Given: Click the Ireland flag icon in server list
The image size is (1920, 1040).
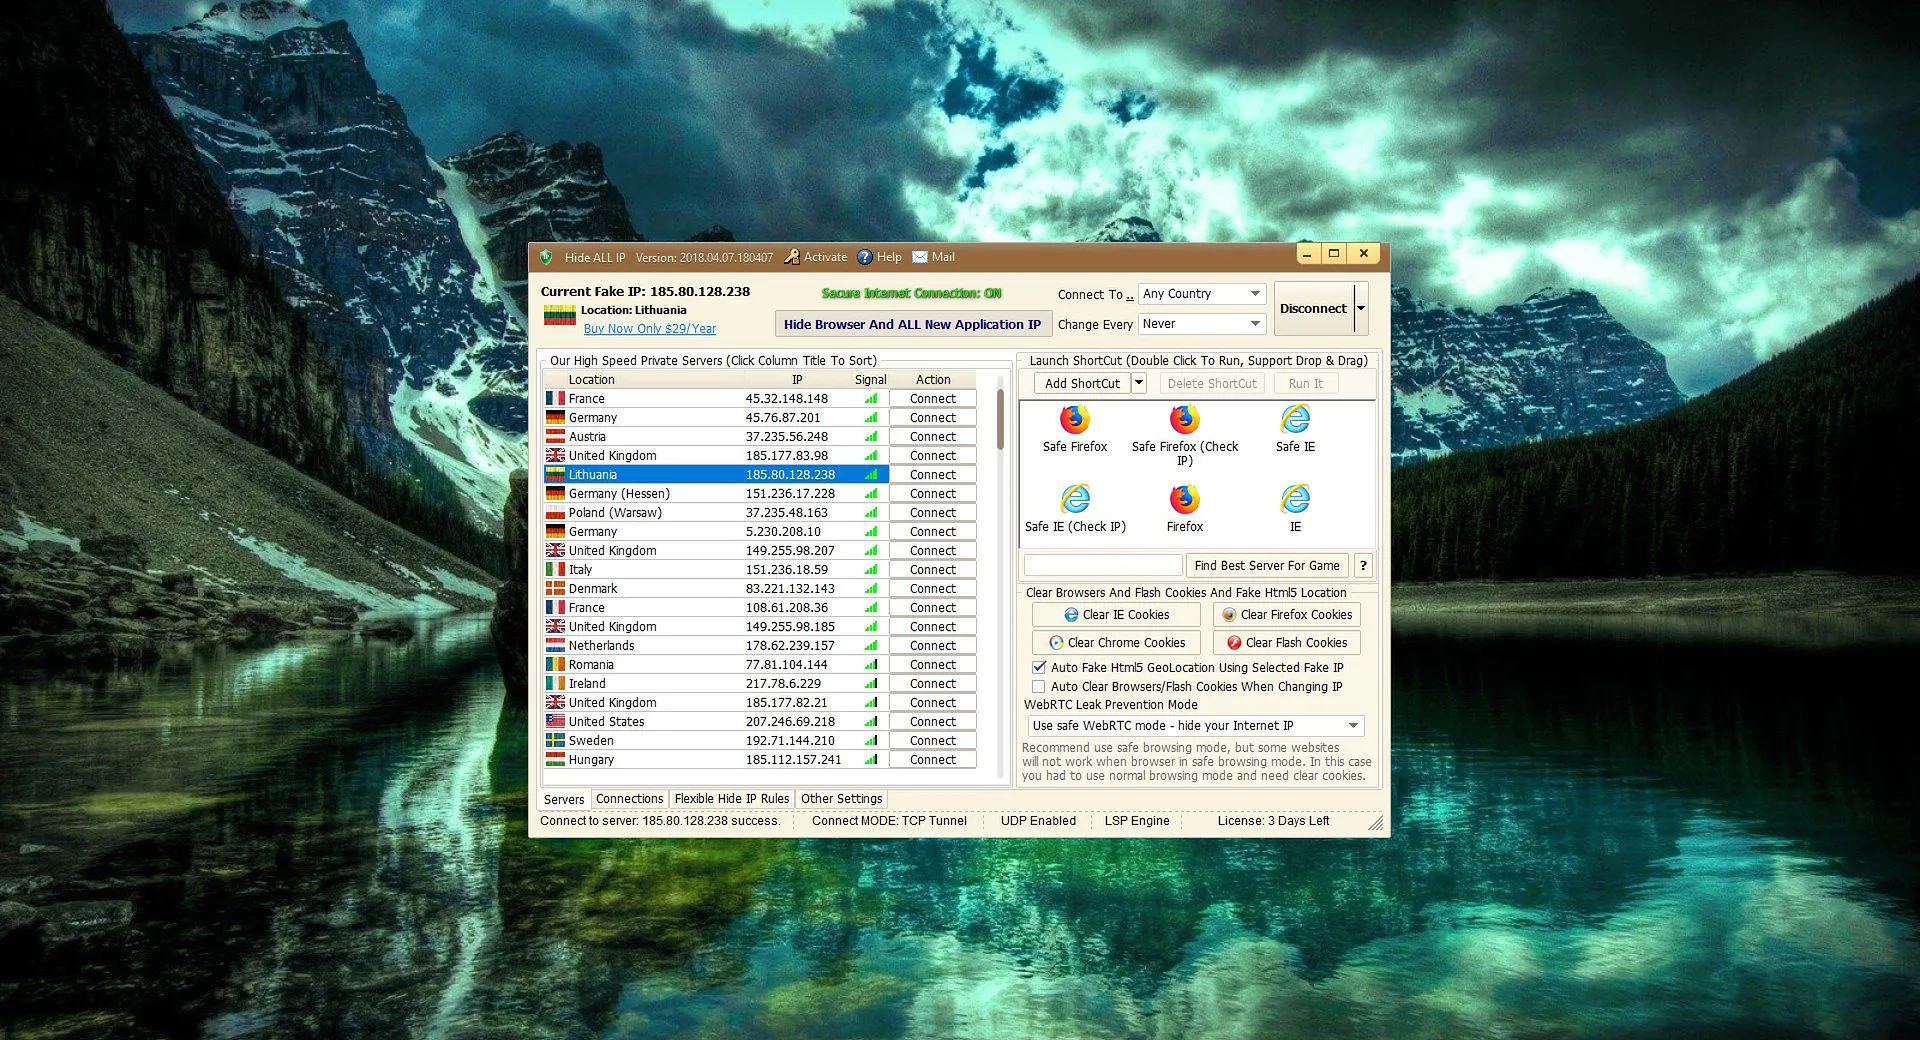Looking at the screenshot, I should pyautogui.click(x=555, y=683).
